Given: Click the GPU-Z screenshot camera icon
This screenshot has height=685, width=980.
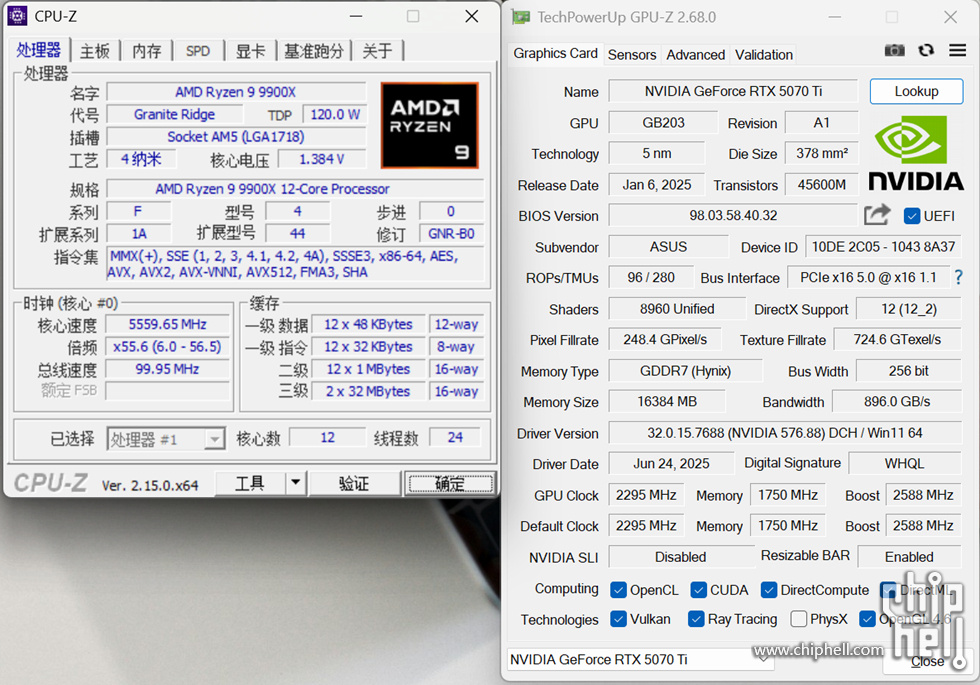Looking at the screenshot, I should [x=895, y=51].
